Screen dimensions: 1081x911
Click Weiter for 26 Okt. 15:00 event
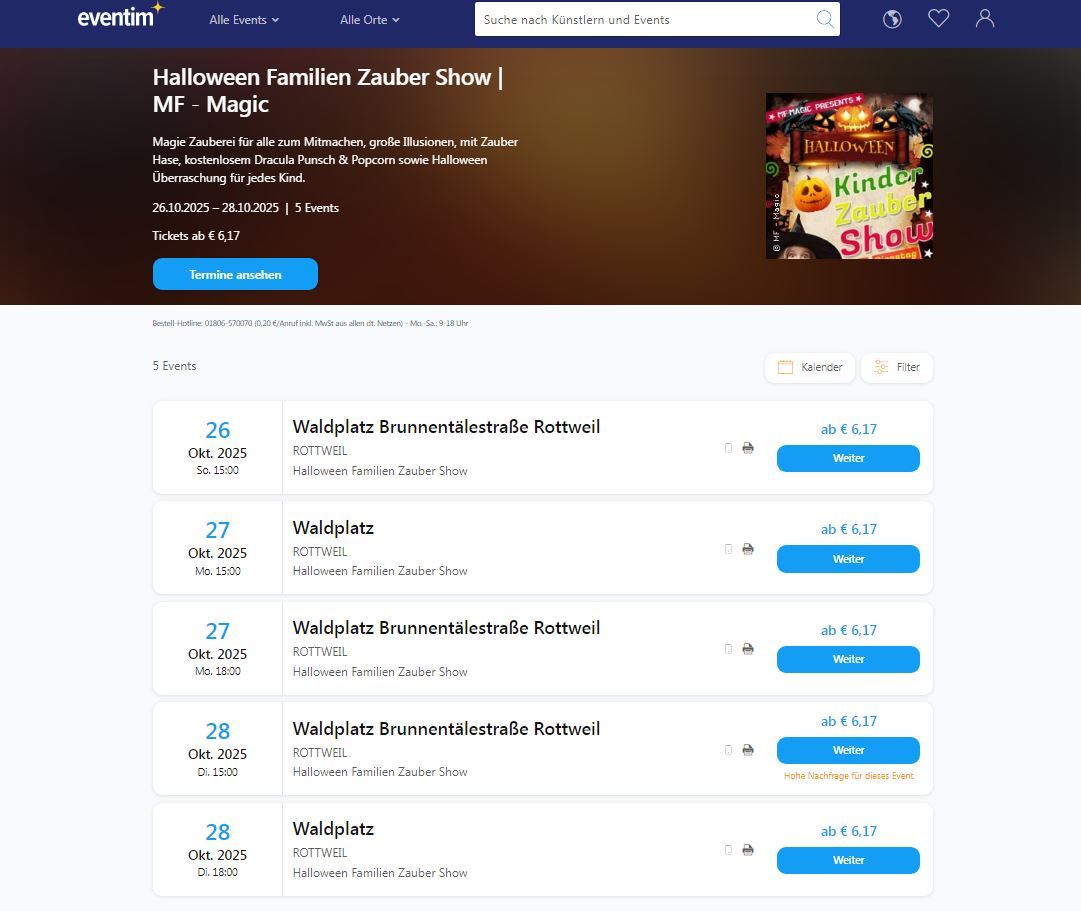[848, 458]
